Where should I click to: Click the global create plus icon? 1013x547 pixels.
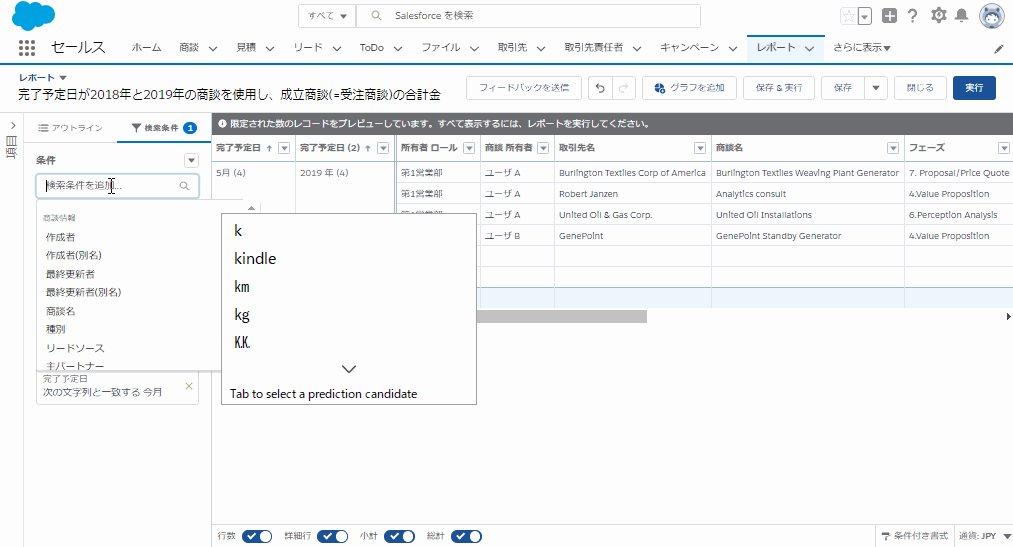(x=889, y=16)
